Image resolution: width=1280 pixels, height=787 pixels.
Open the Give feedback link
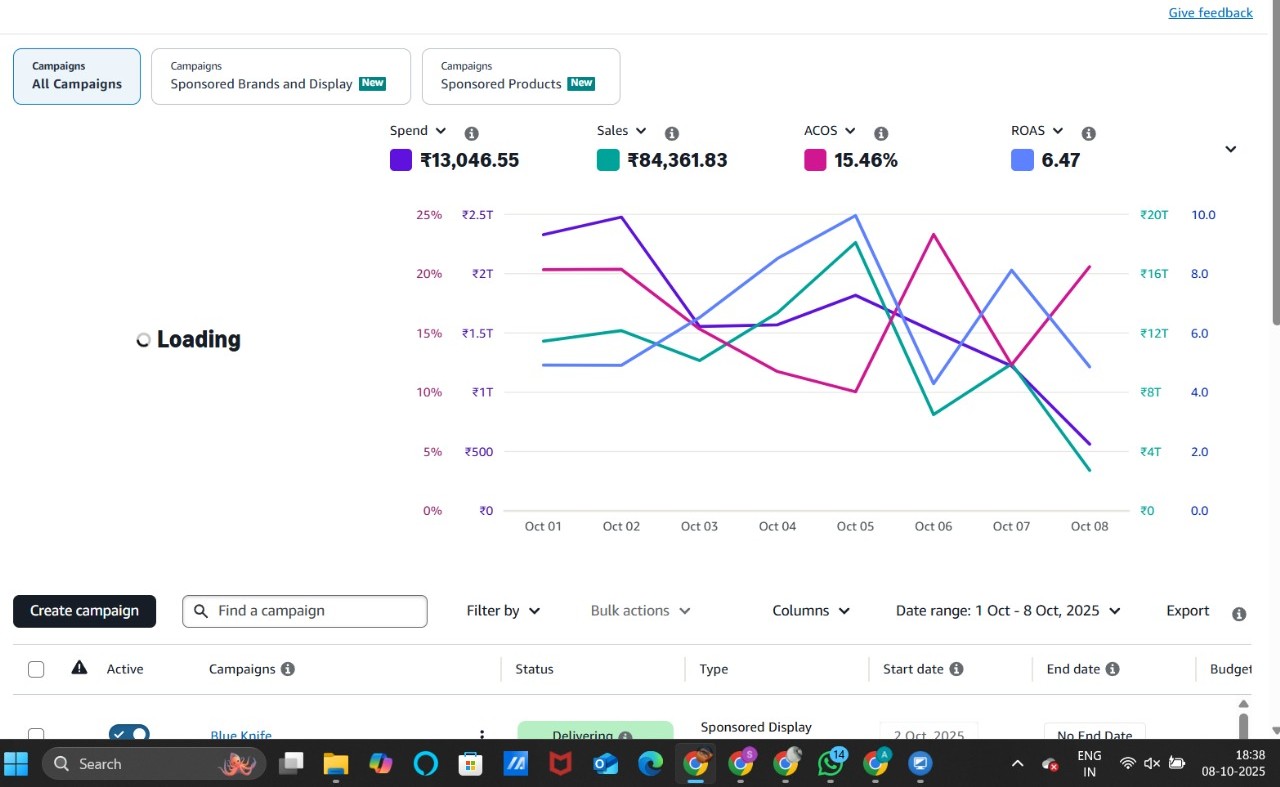(x=1210, y=13)
